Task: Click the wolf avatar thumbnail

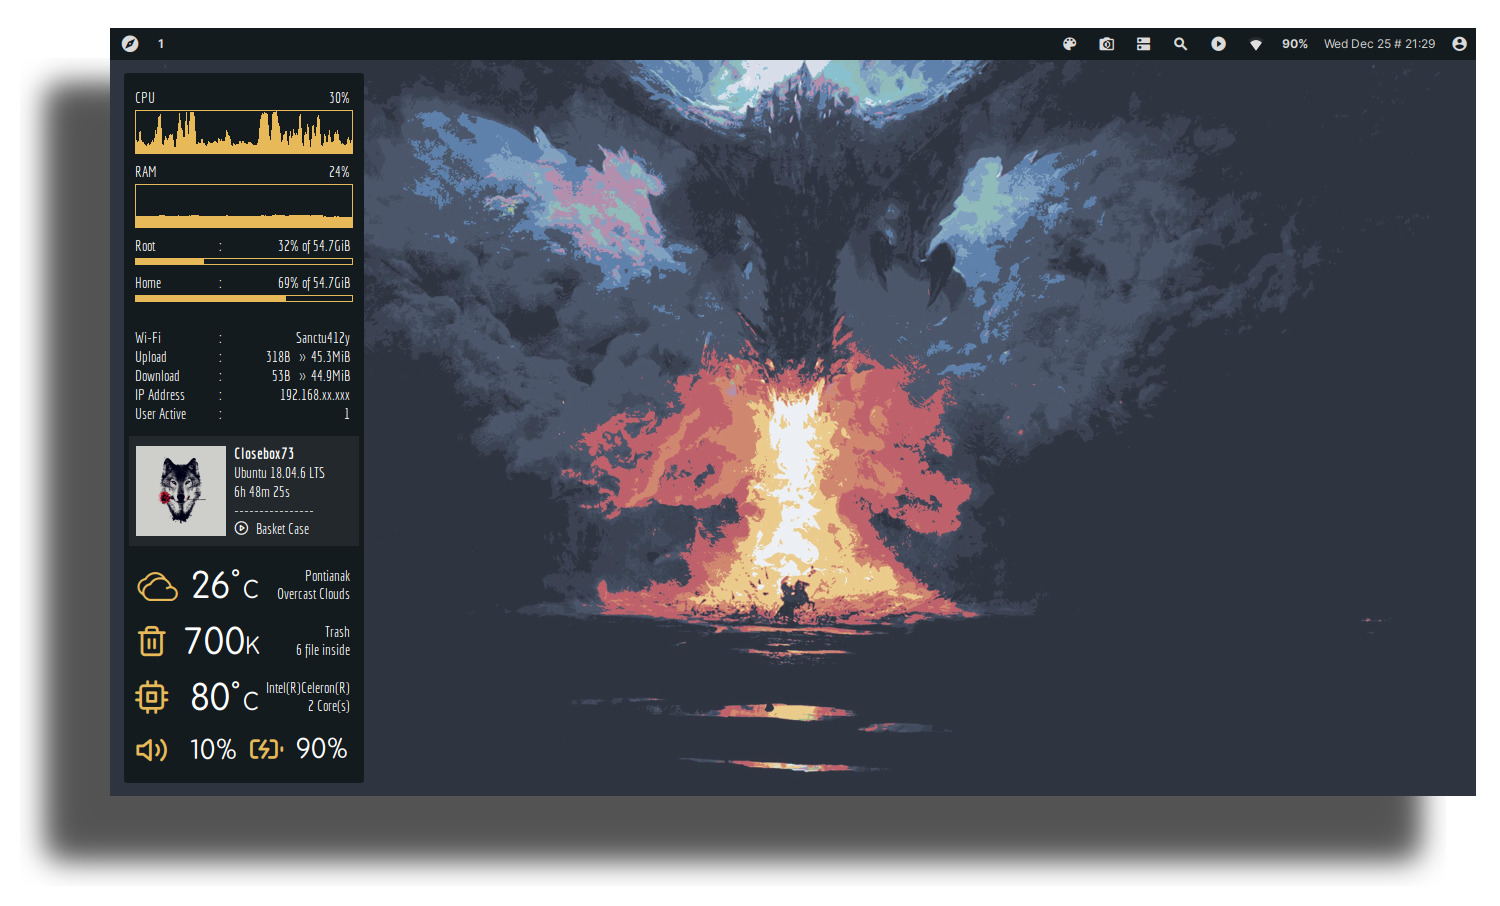Action: pos(181,491)
